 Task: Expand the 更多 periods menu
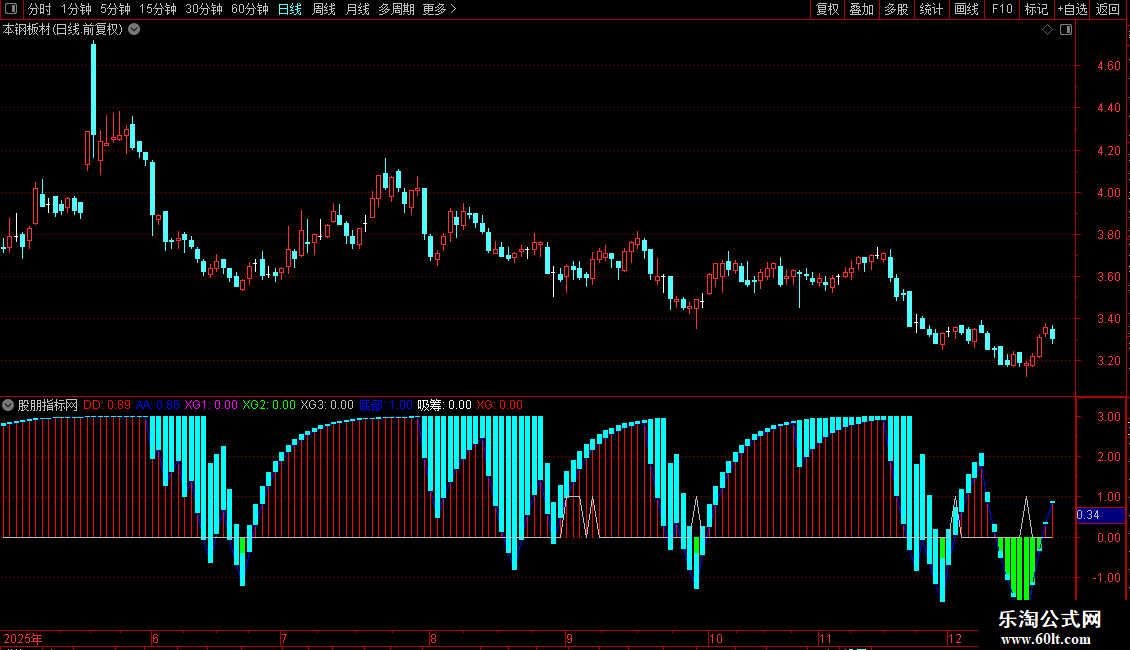click(440, 9)
